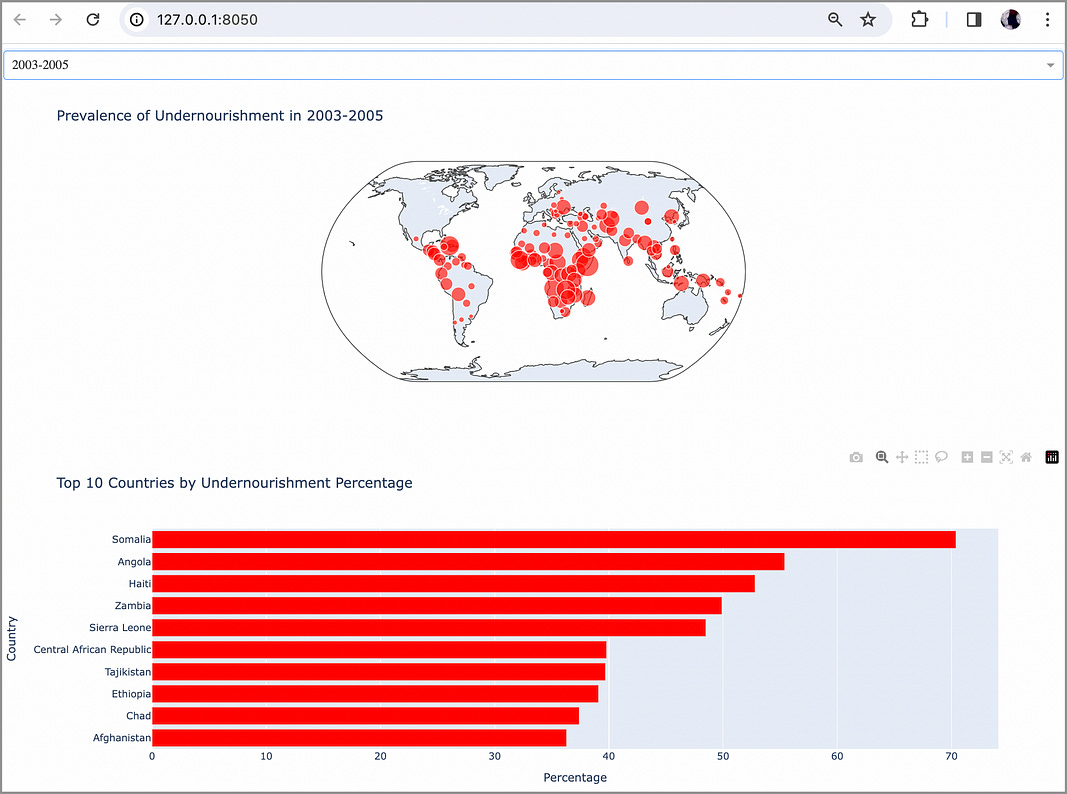
Task: Click the Sierra Leone bar
Action: [429, 628]
